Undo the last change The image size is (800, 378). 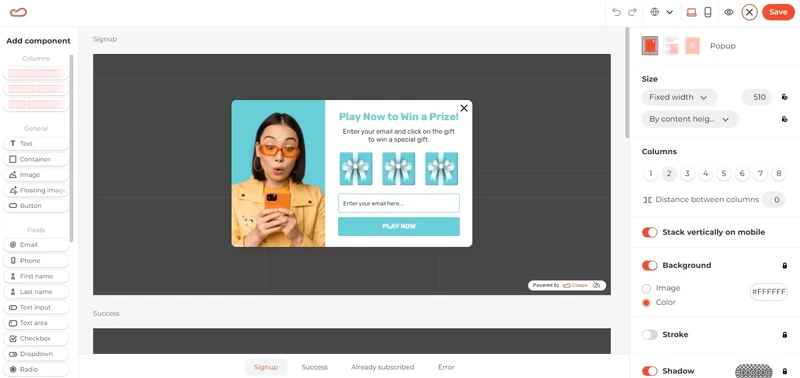[616, 12]
